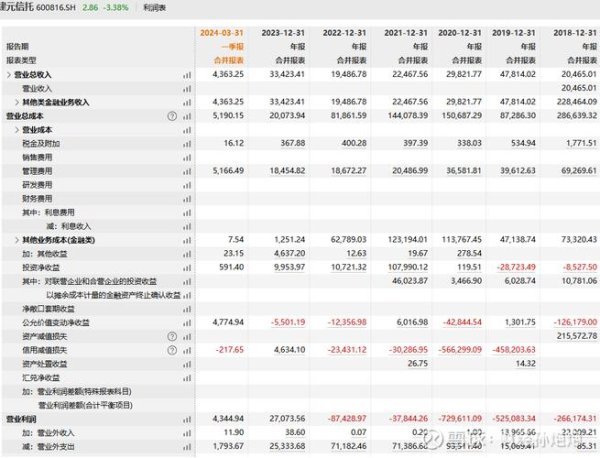
Task: Open chart icon for 加：营业外收入 row
Action: click(x=187, y=434)
